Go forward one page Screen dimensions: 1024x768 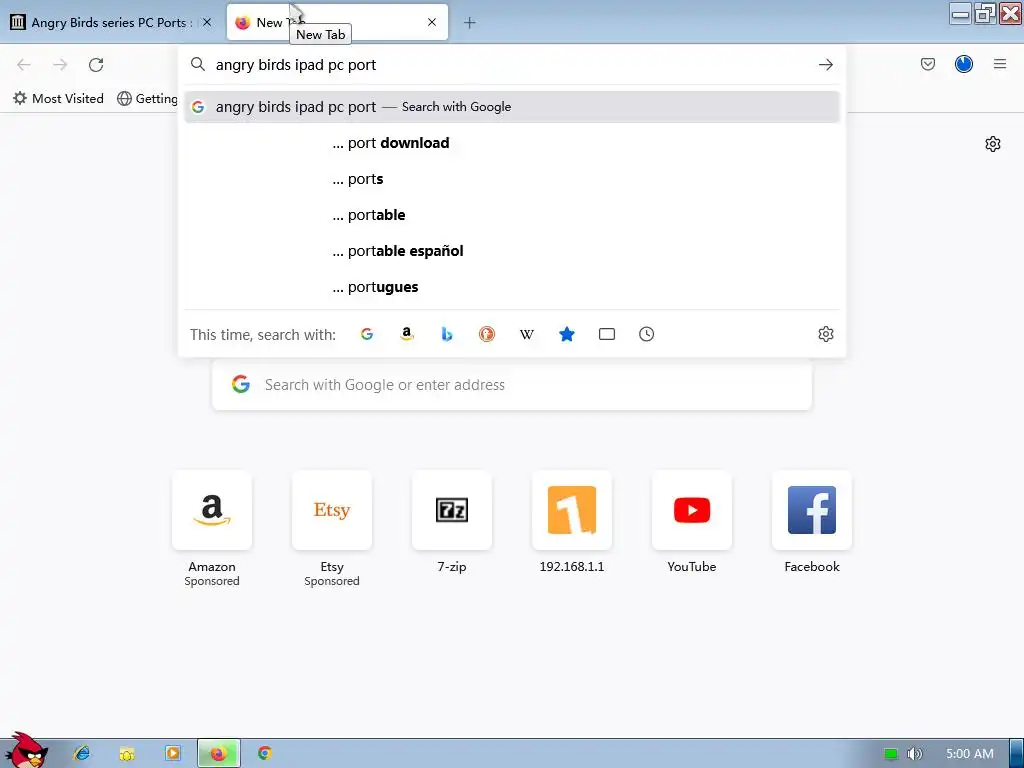[x=60, y=65]
